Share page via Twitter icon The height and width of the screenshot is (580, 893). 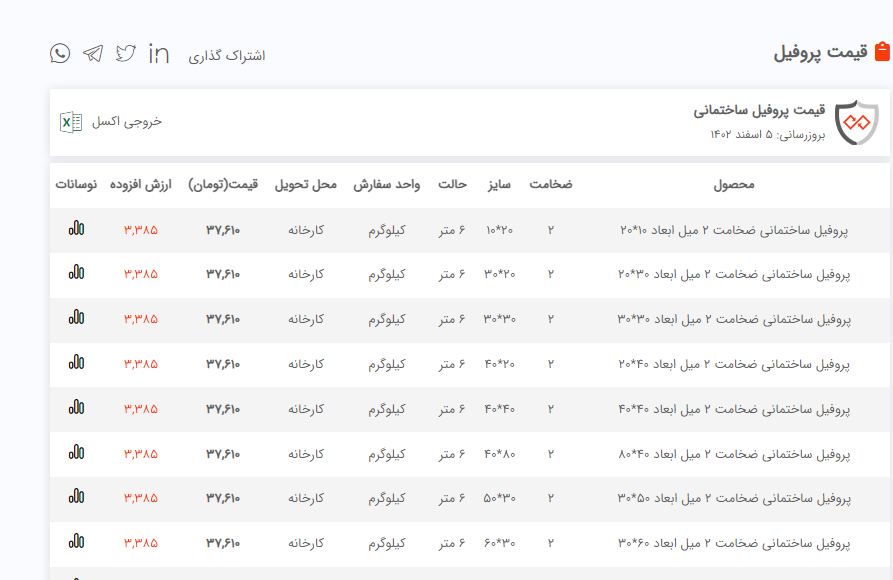(x=125, y=53)
